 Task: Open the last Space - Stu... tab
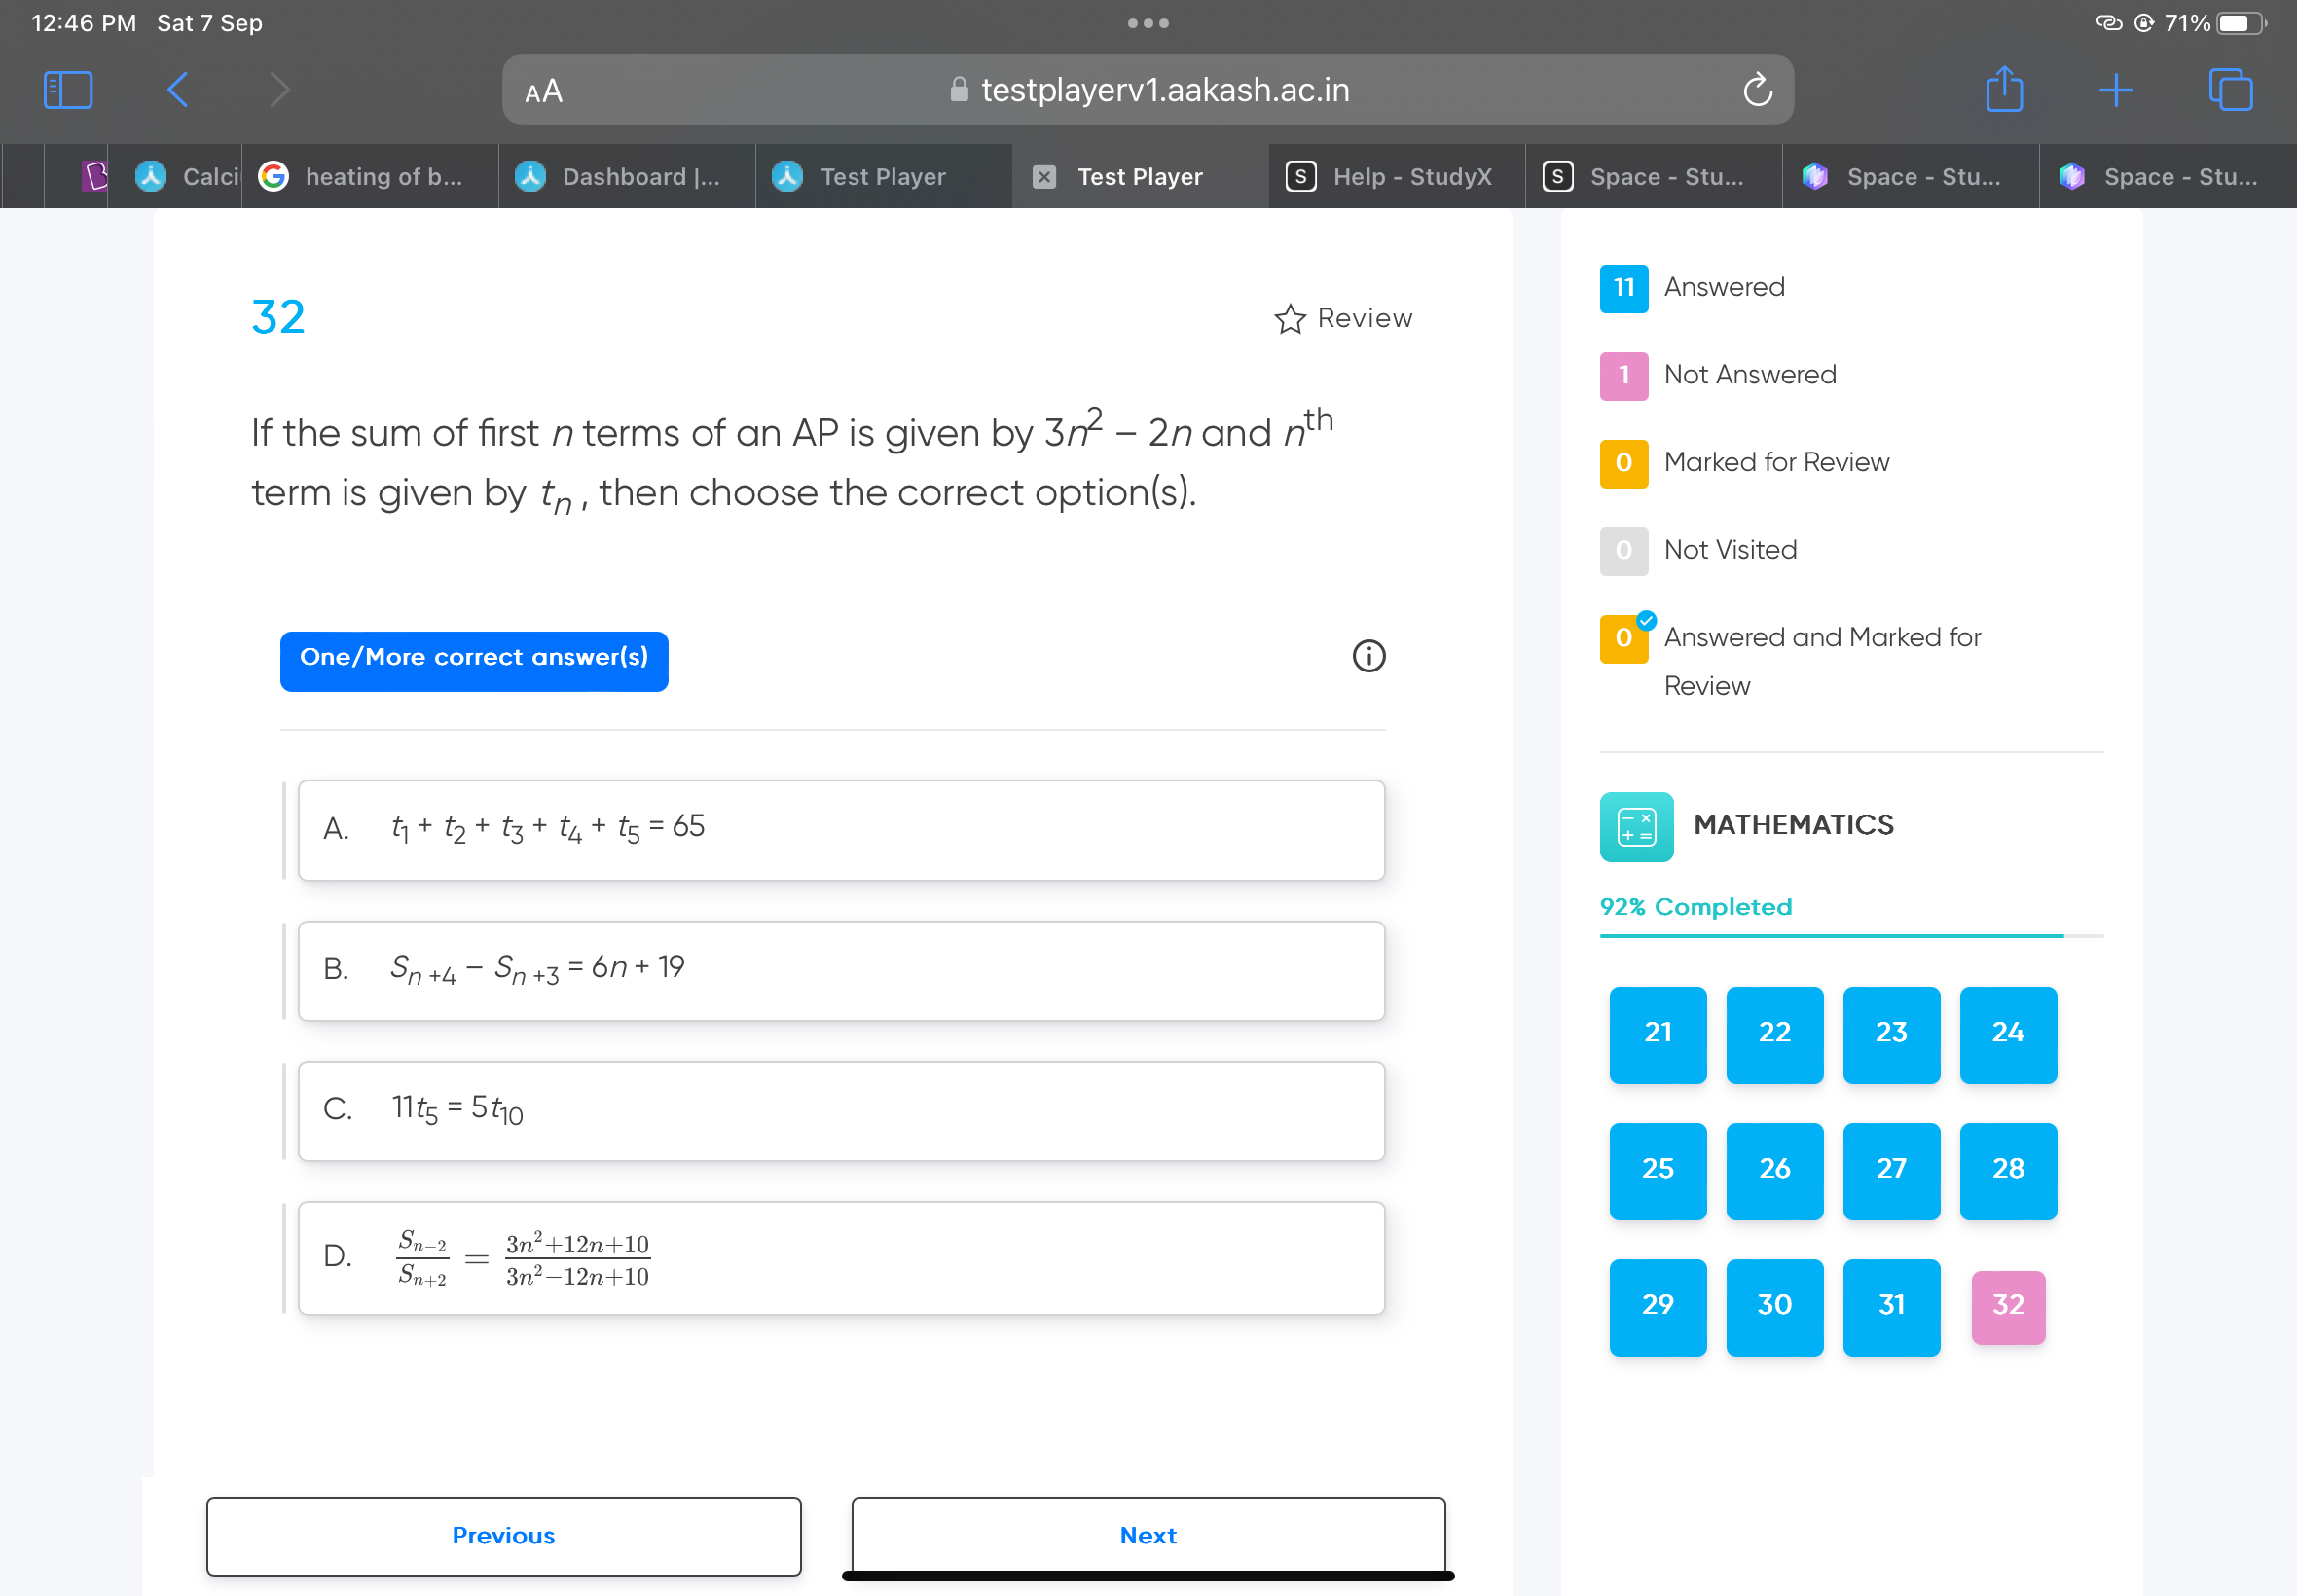pos(2168,177)
